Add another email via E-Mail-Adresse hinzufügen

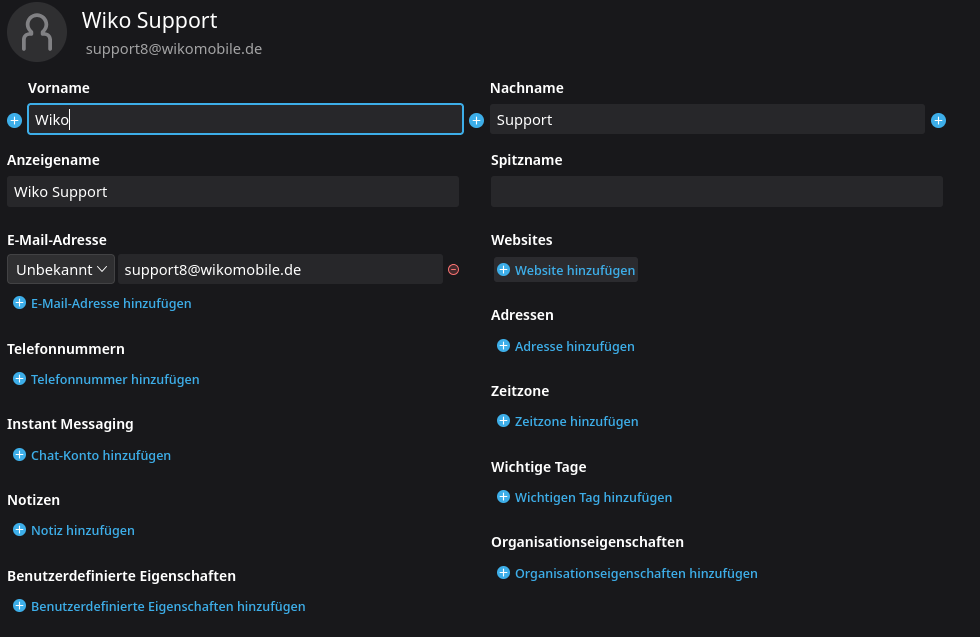110,303
